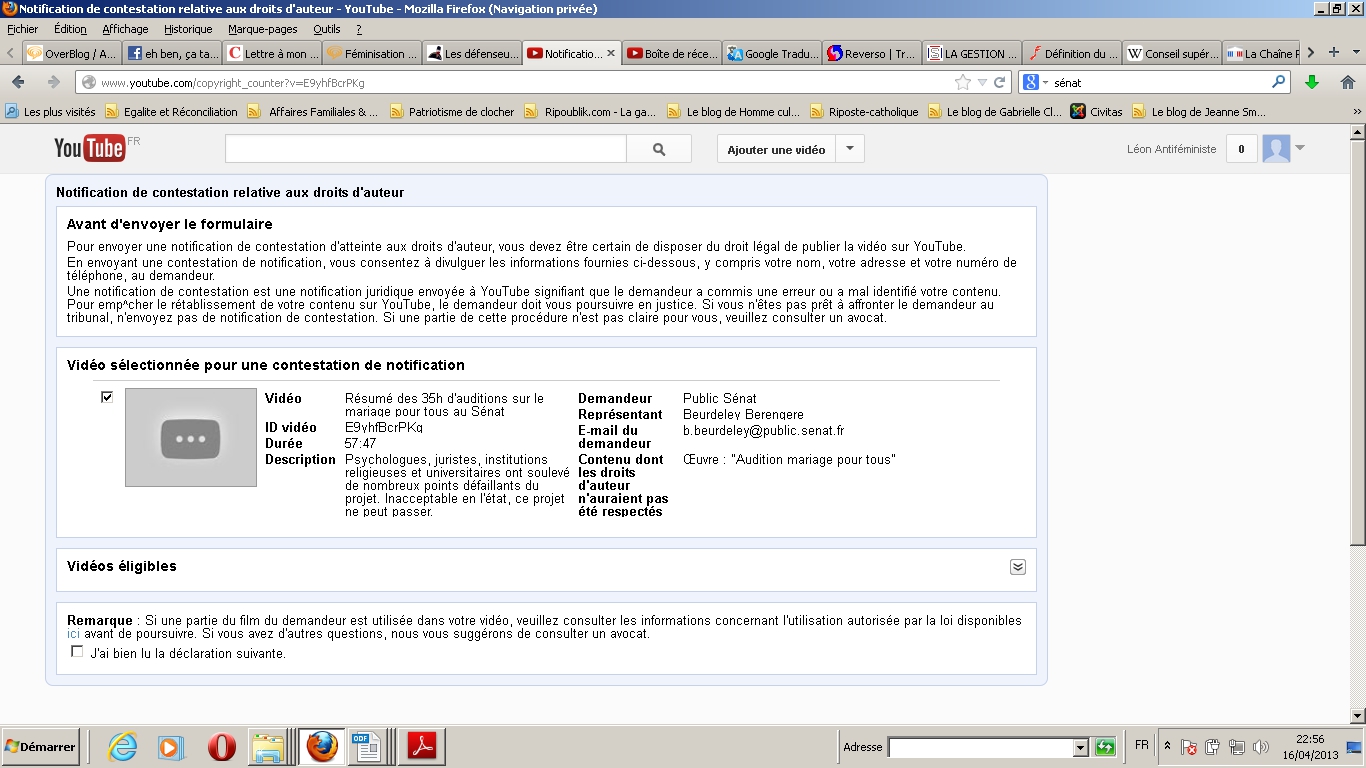Screen dimensions: 1366x768
Task: Switch to the 'Google Tradu...' tab
Action: click(772, 53)
